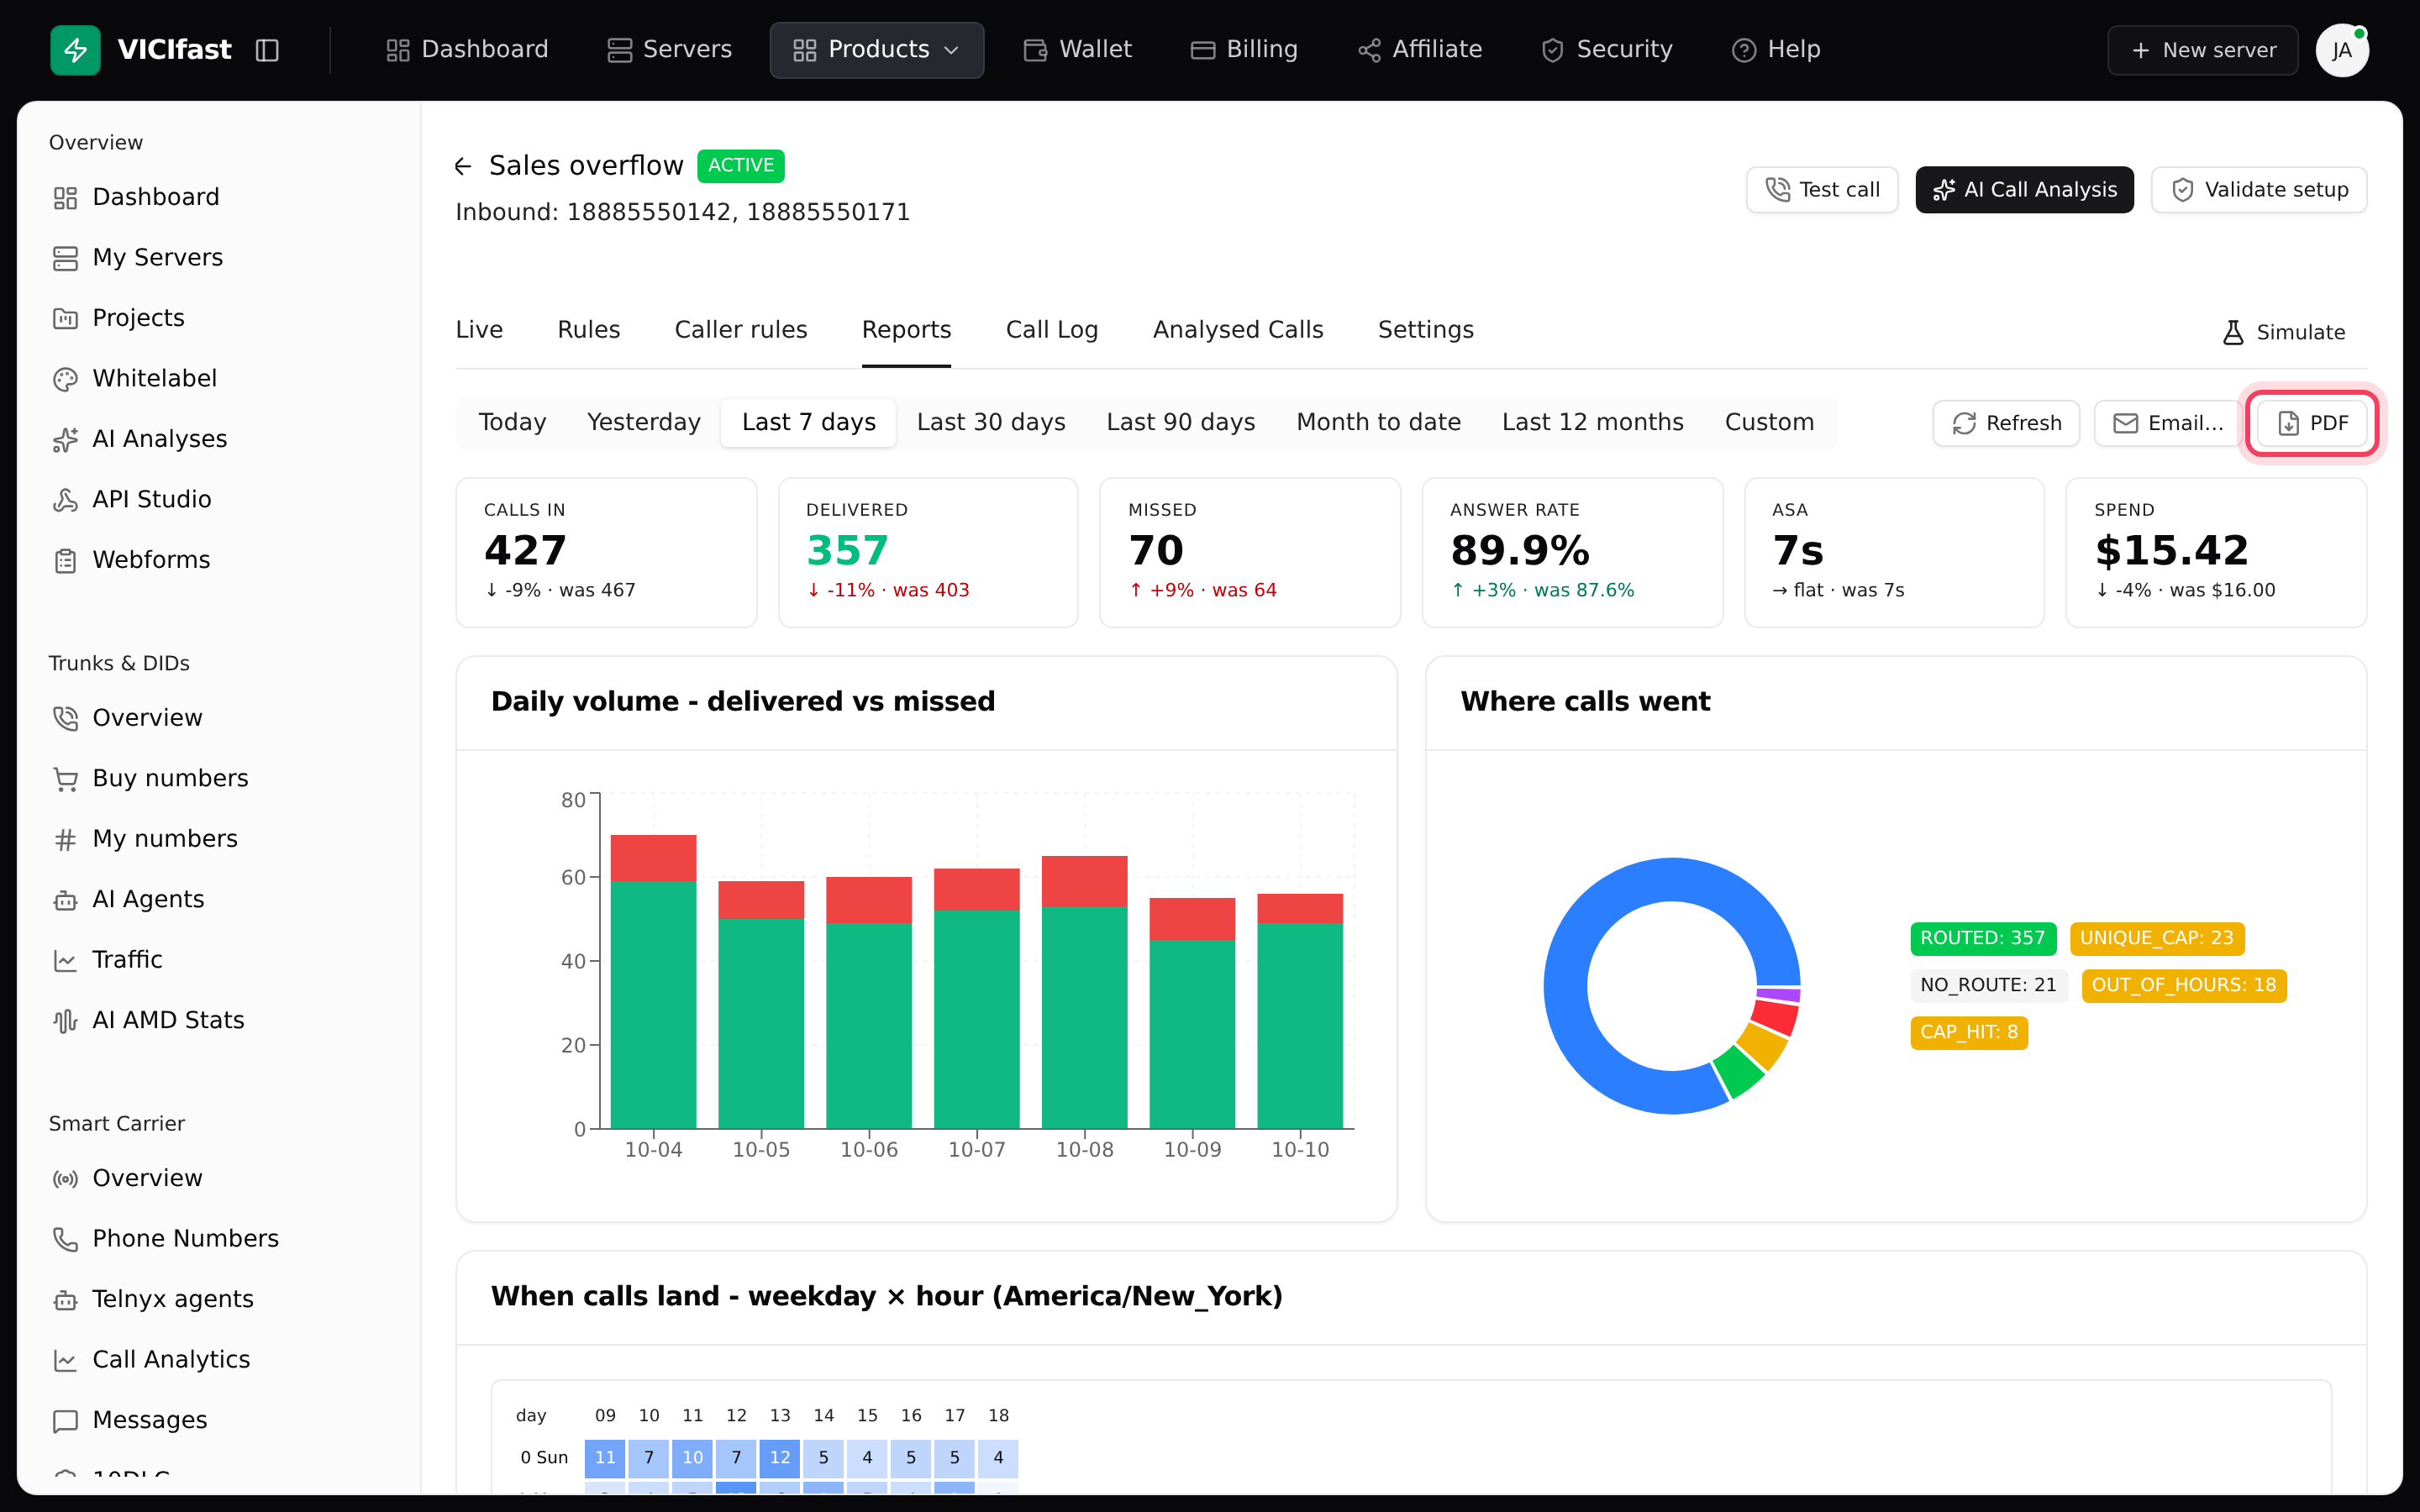Switch to the Rules tab
The width and height of the screenshot is (2420, 1512).
588,330
